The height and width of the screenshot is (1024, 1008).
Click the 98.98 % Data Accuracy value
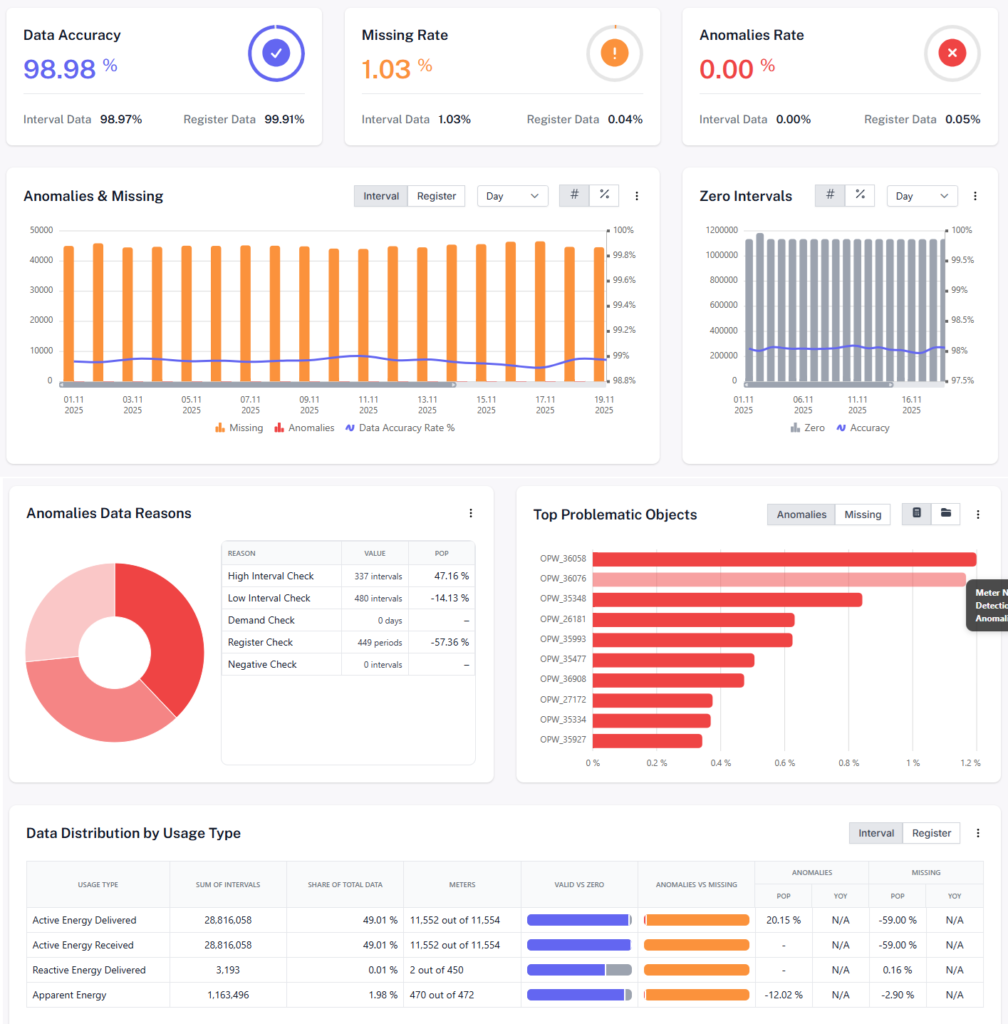(x=70, y=69)
